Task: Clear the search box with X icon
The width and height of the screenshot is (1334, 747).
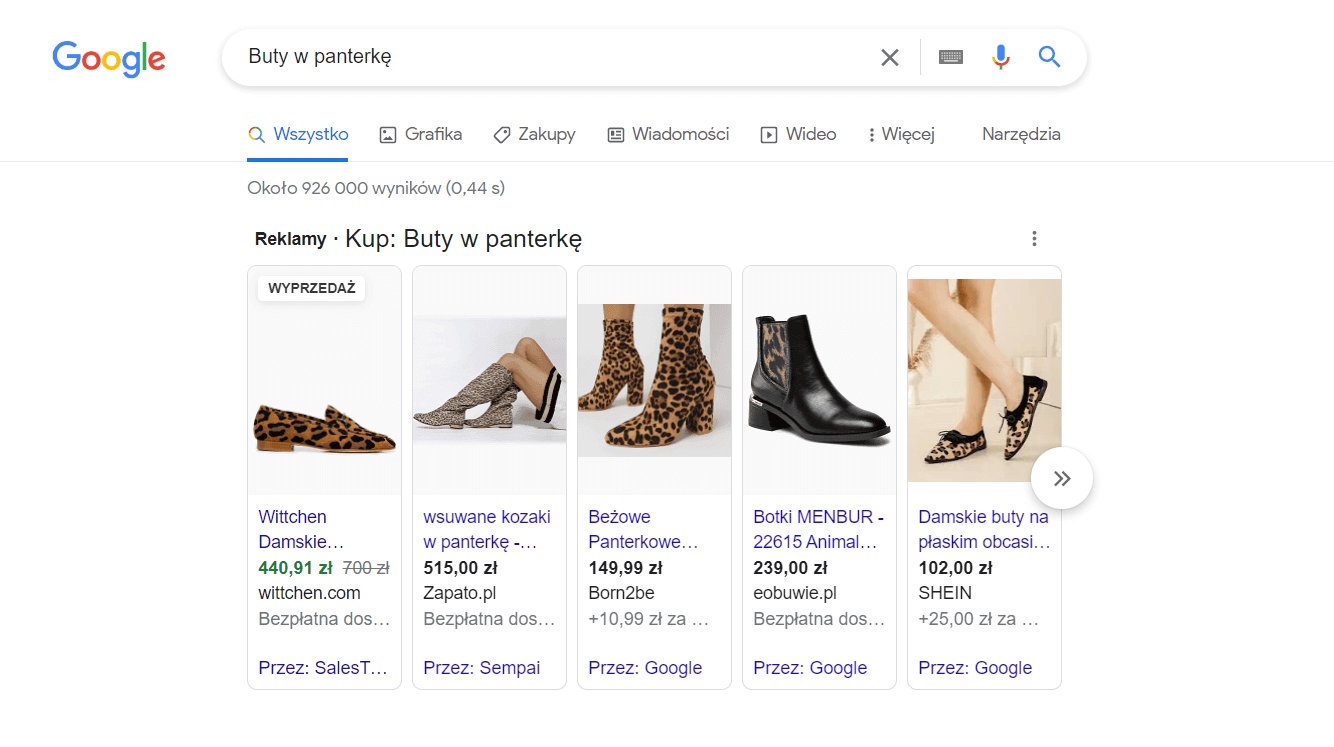Action: pyautogui.click(x=890, y=57)
